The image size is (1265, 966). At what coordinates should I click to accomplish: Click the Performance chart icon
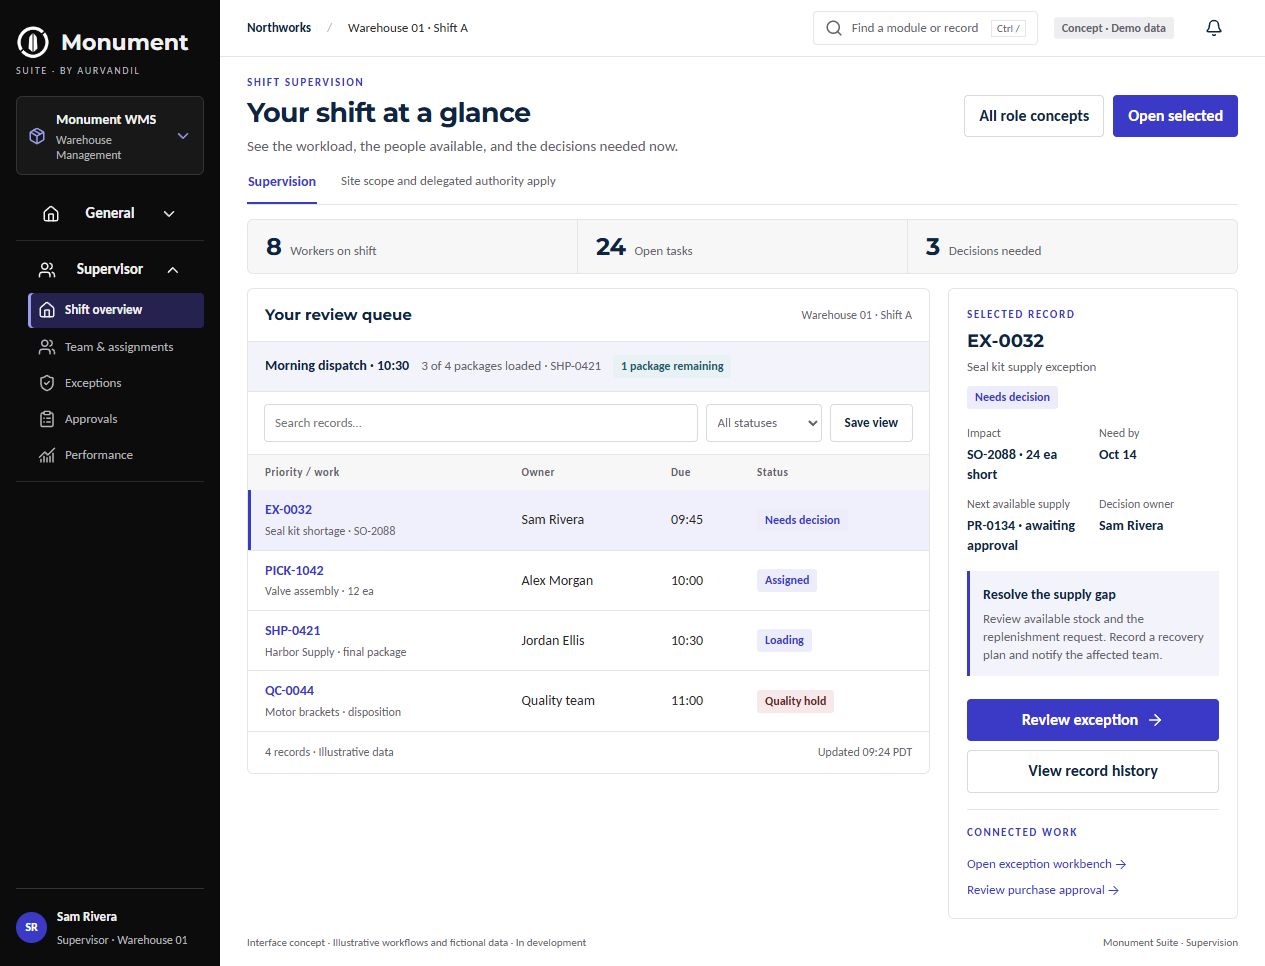click(x=47, y=455)
